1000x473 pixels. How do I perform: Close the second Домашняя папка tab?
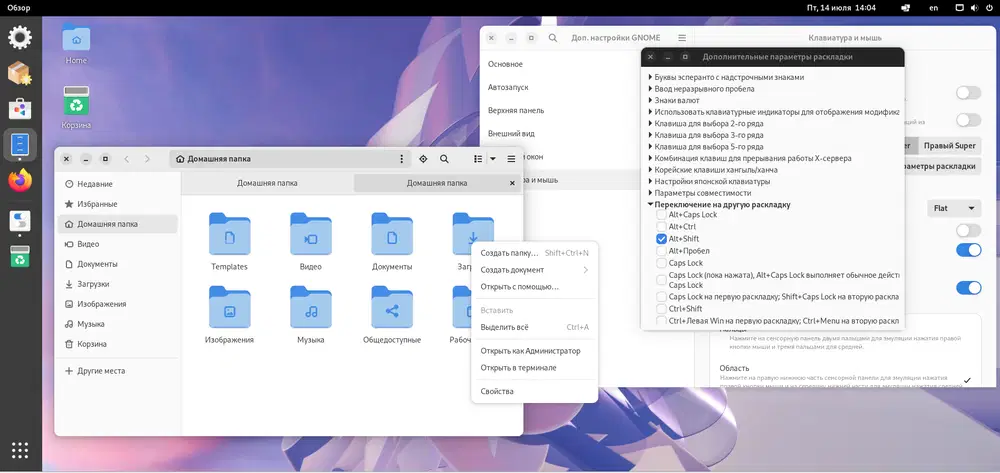click(511, 183)
